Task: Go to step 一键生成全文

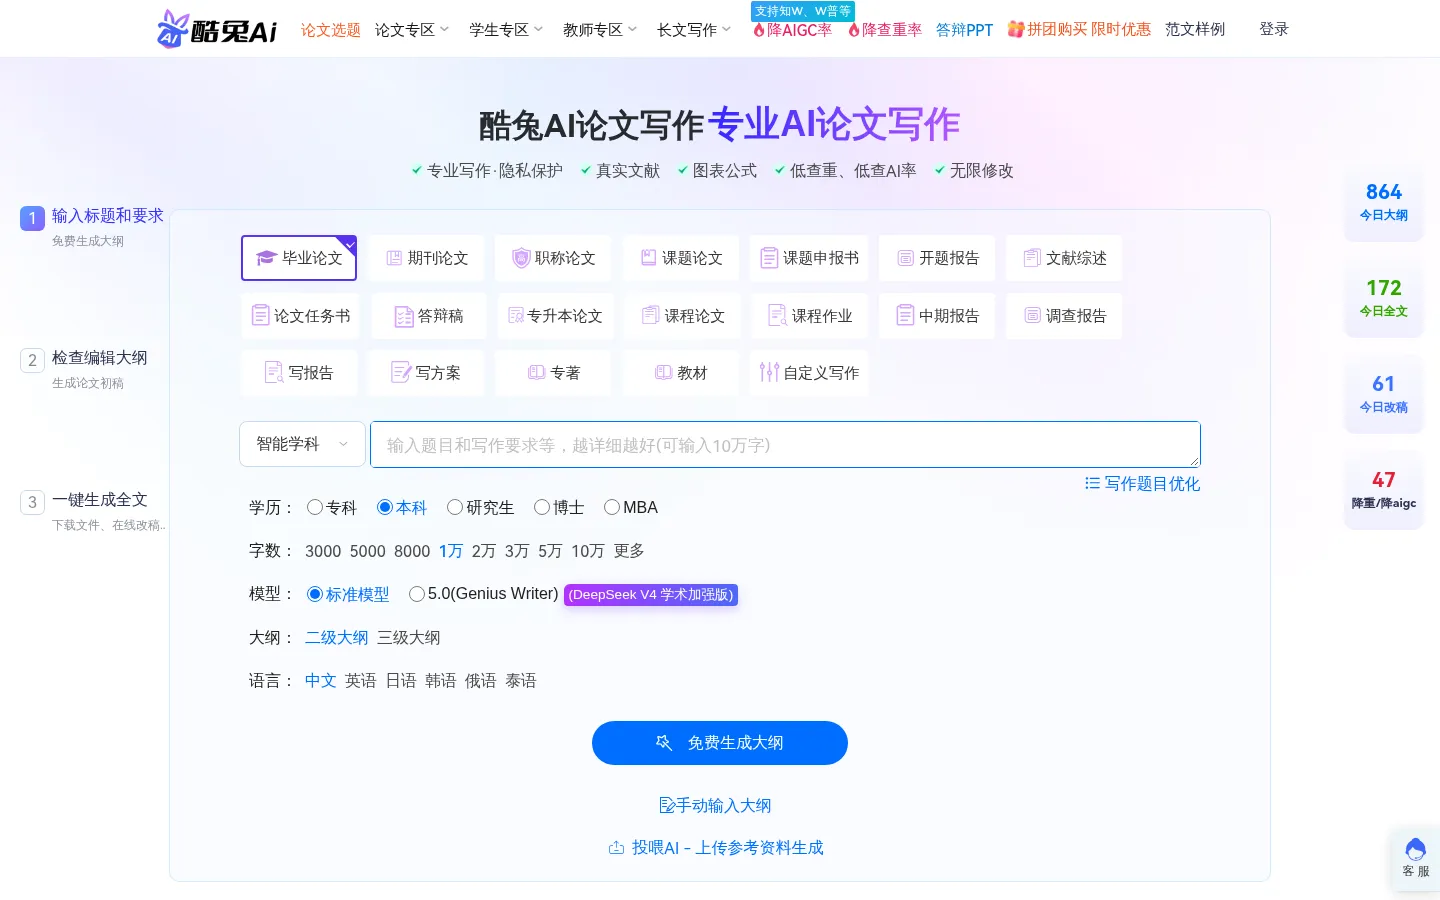Action: tap(99, 500)
